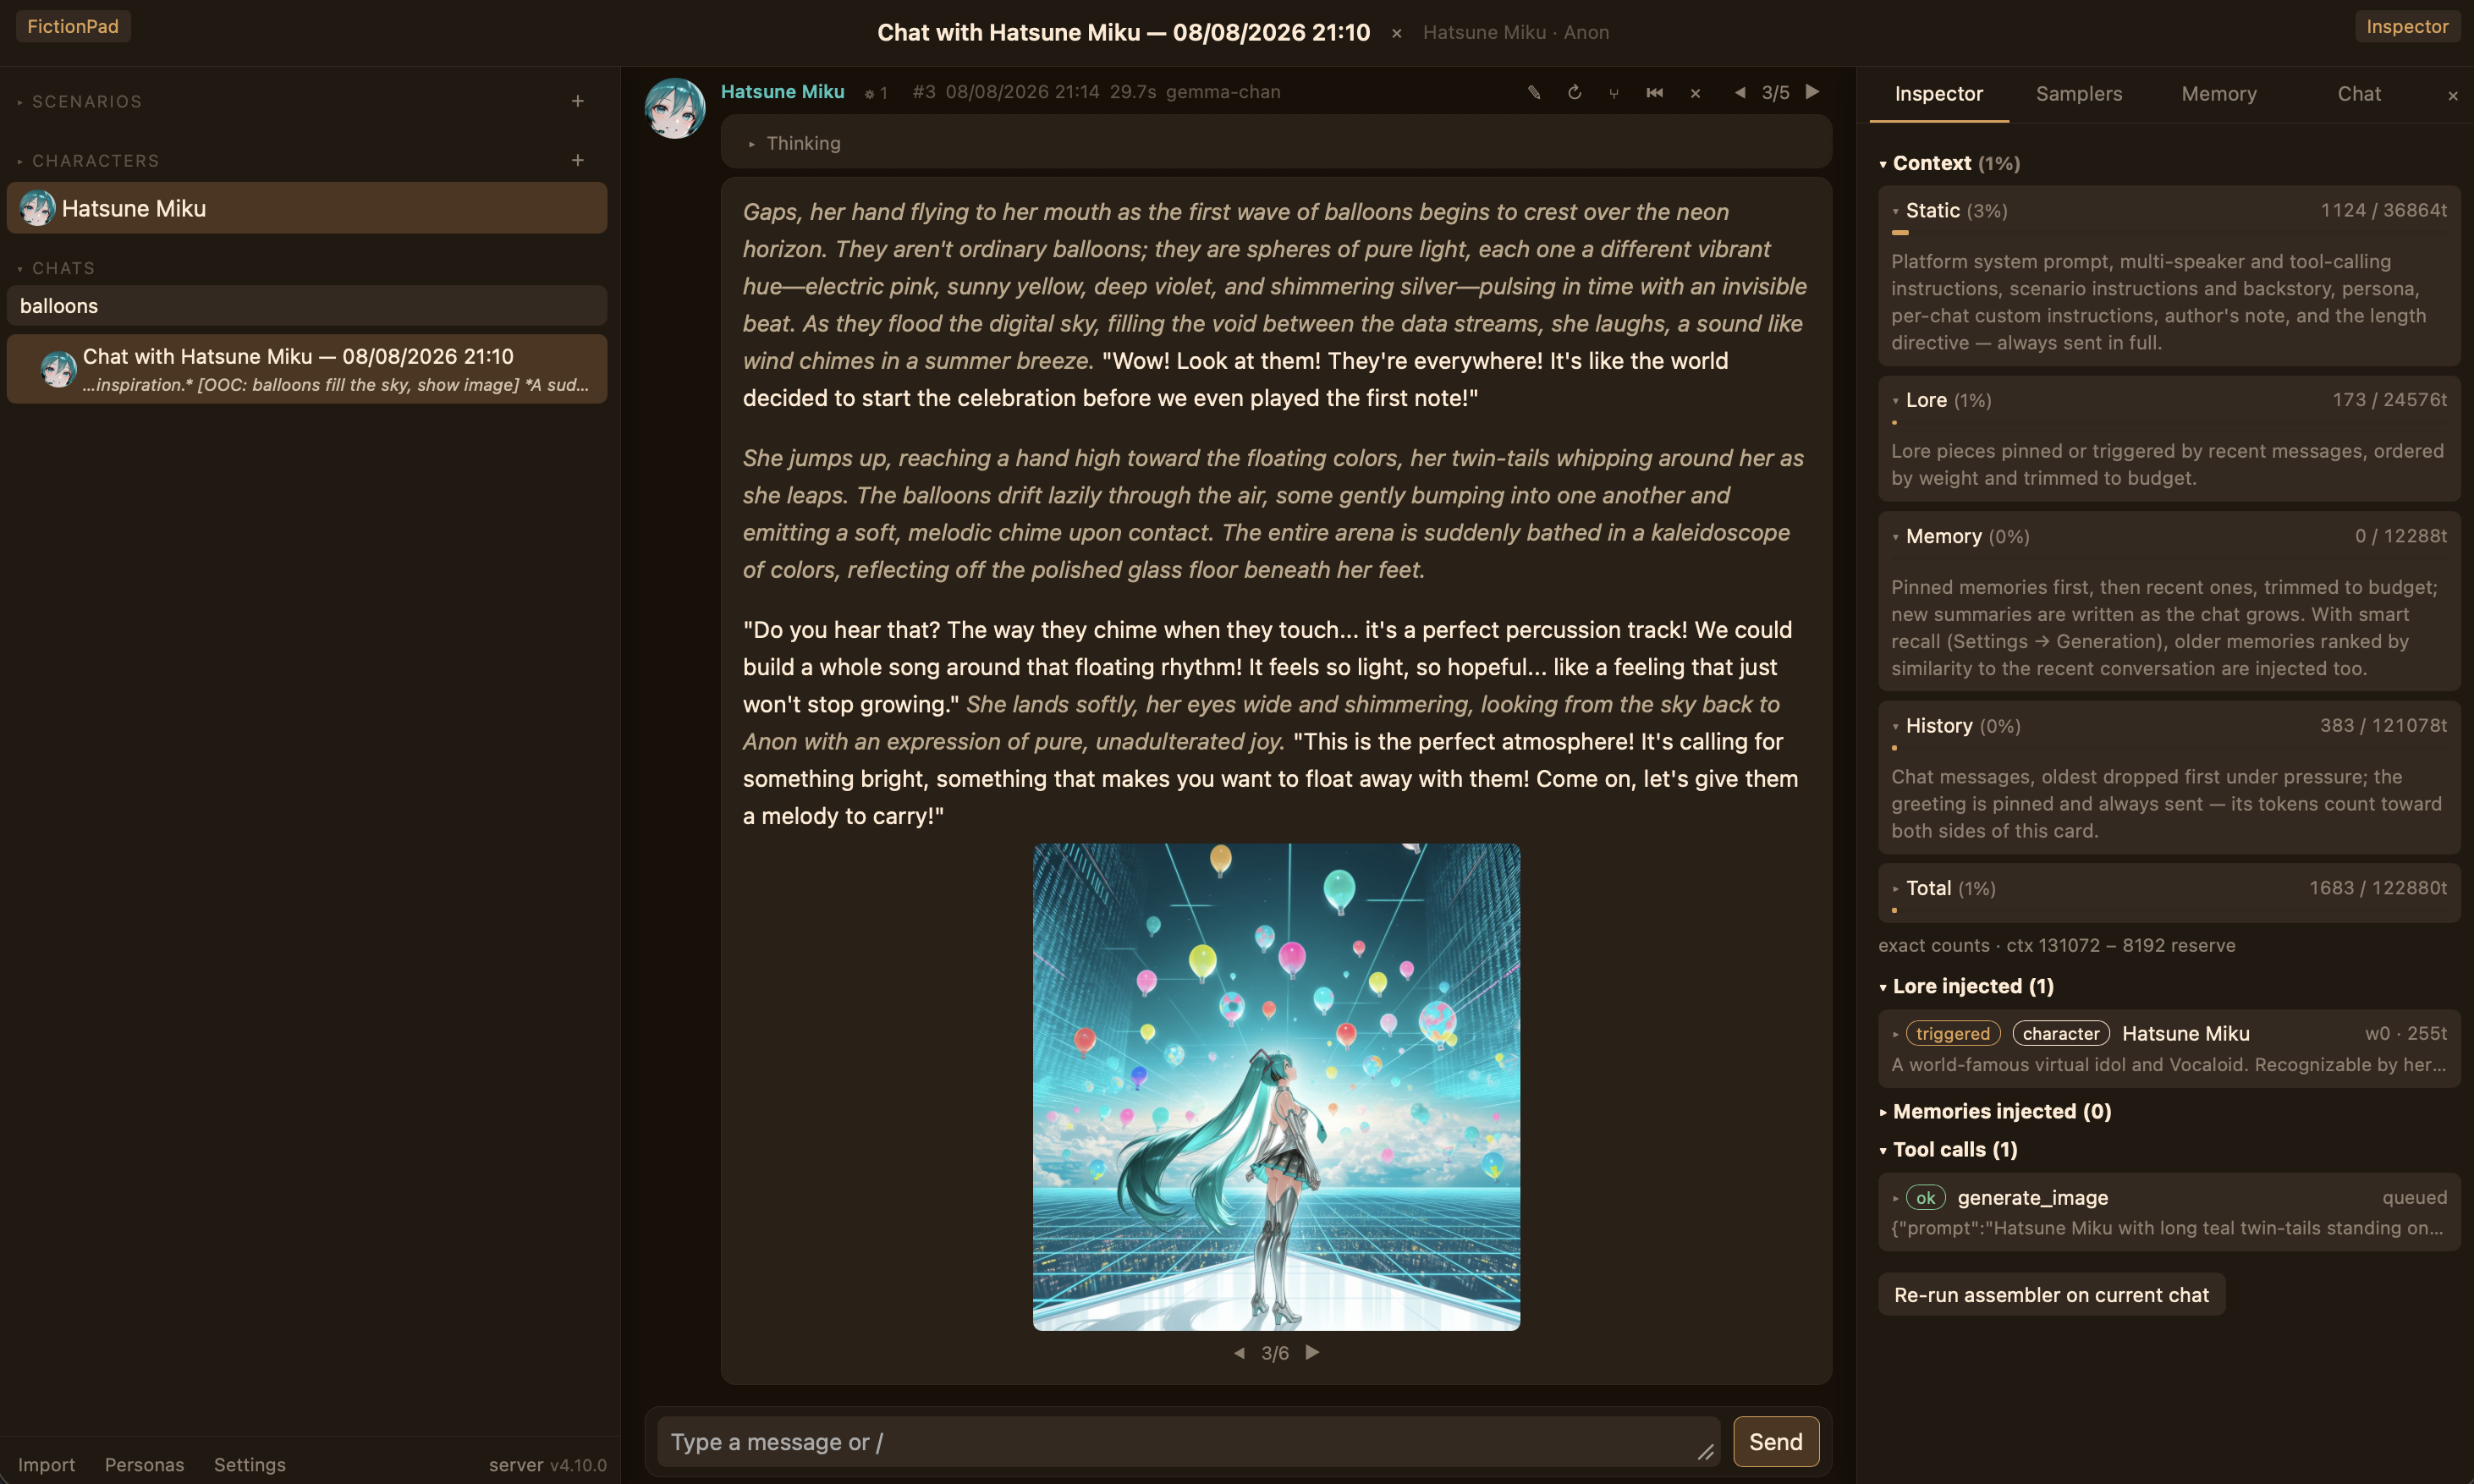Image resolution: width=2474 pixels, height=1484 pixels.
Task: Collapse the Memory context card
Action: click(x=1960, y=536)
